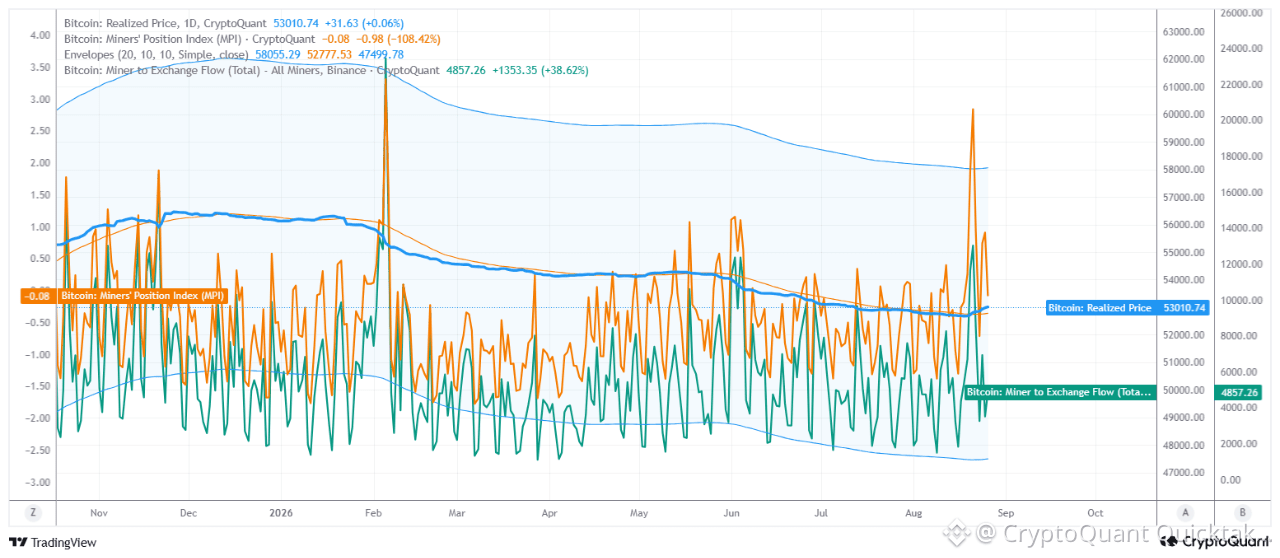Click the Jun label on time axis
The image size is (1280, 558).
click(733, 511)
